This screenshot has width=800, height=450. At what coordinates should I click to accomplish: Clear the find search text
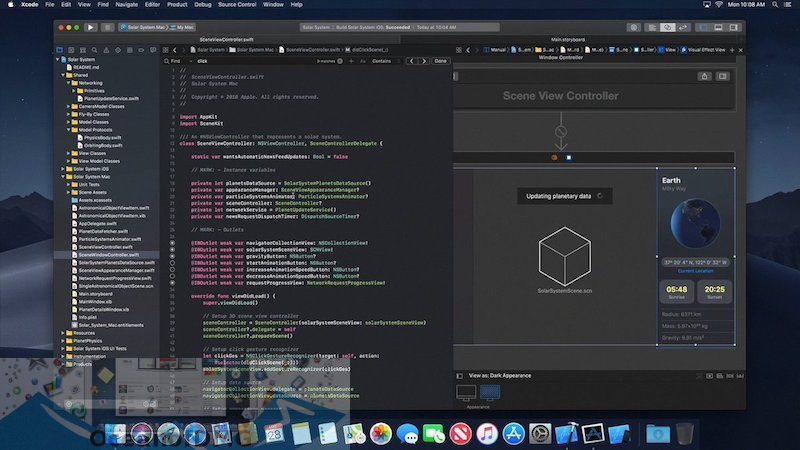340,61
